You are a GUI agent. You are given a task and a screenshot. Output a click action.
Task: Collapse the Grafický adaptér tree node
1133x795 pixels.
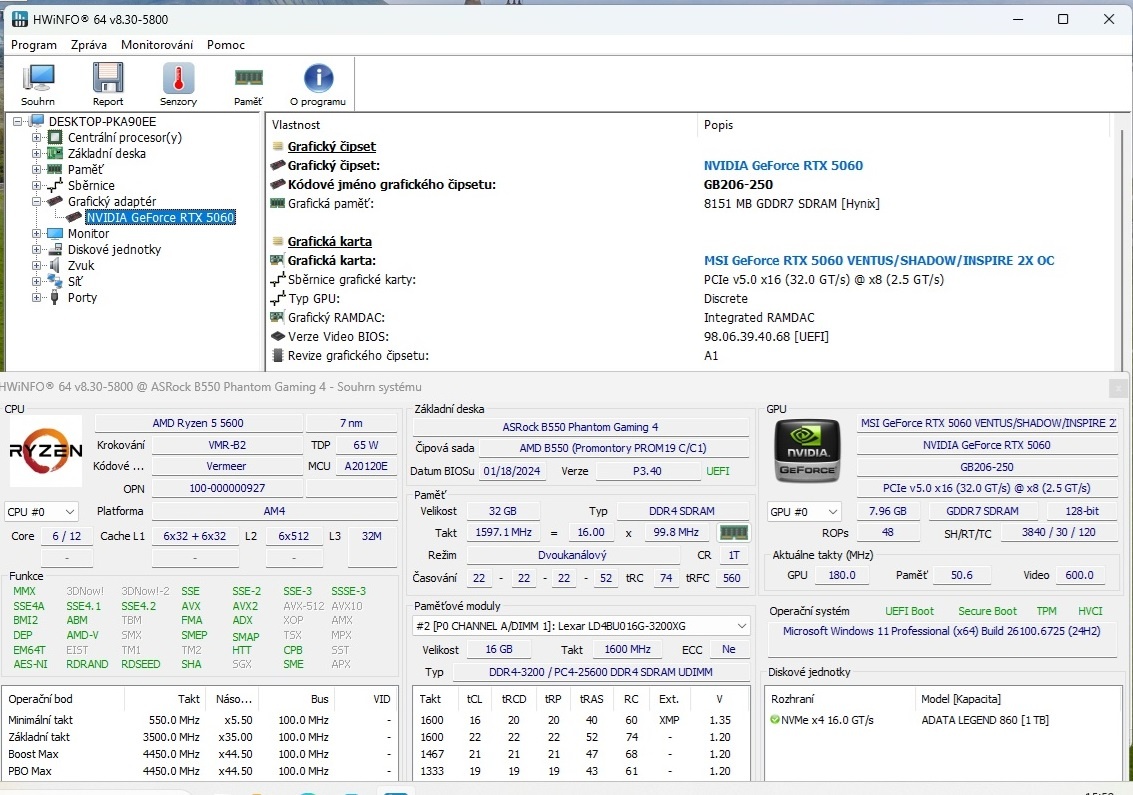[37, 202]
